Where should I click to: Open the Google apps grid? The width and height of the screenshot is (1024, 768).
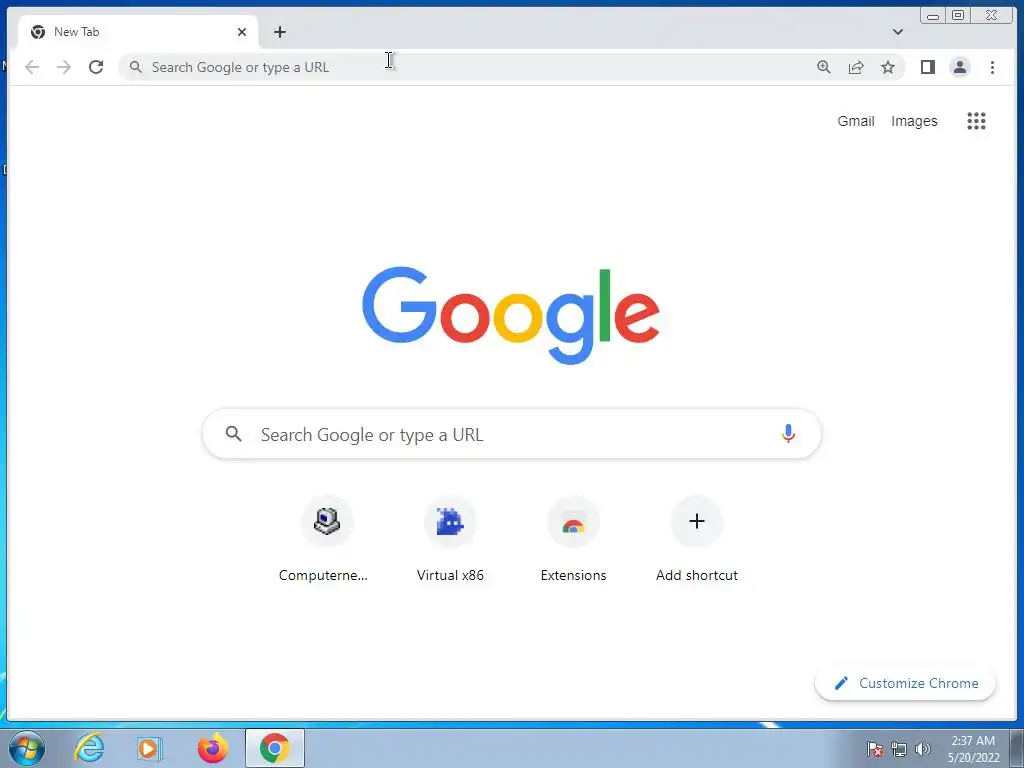coord(976,121)
